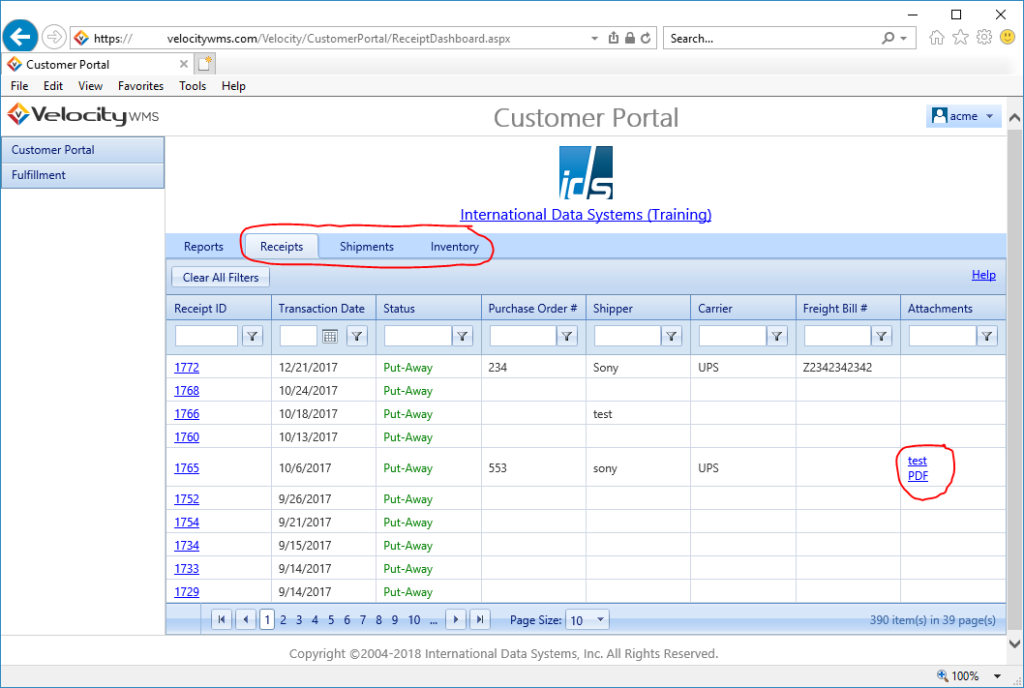Open the Page Size dropdown
The width and height of the screenshot is (1024, 688).
click(x=588, y=620)
